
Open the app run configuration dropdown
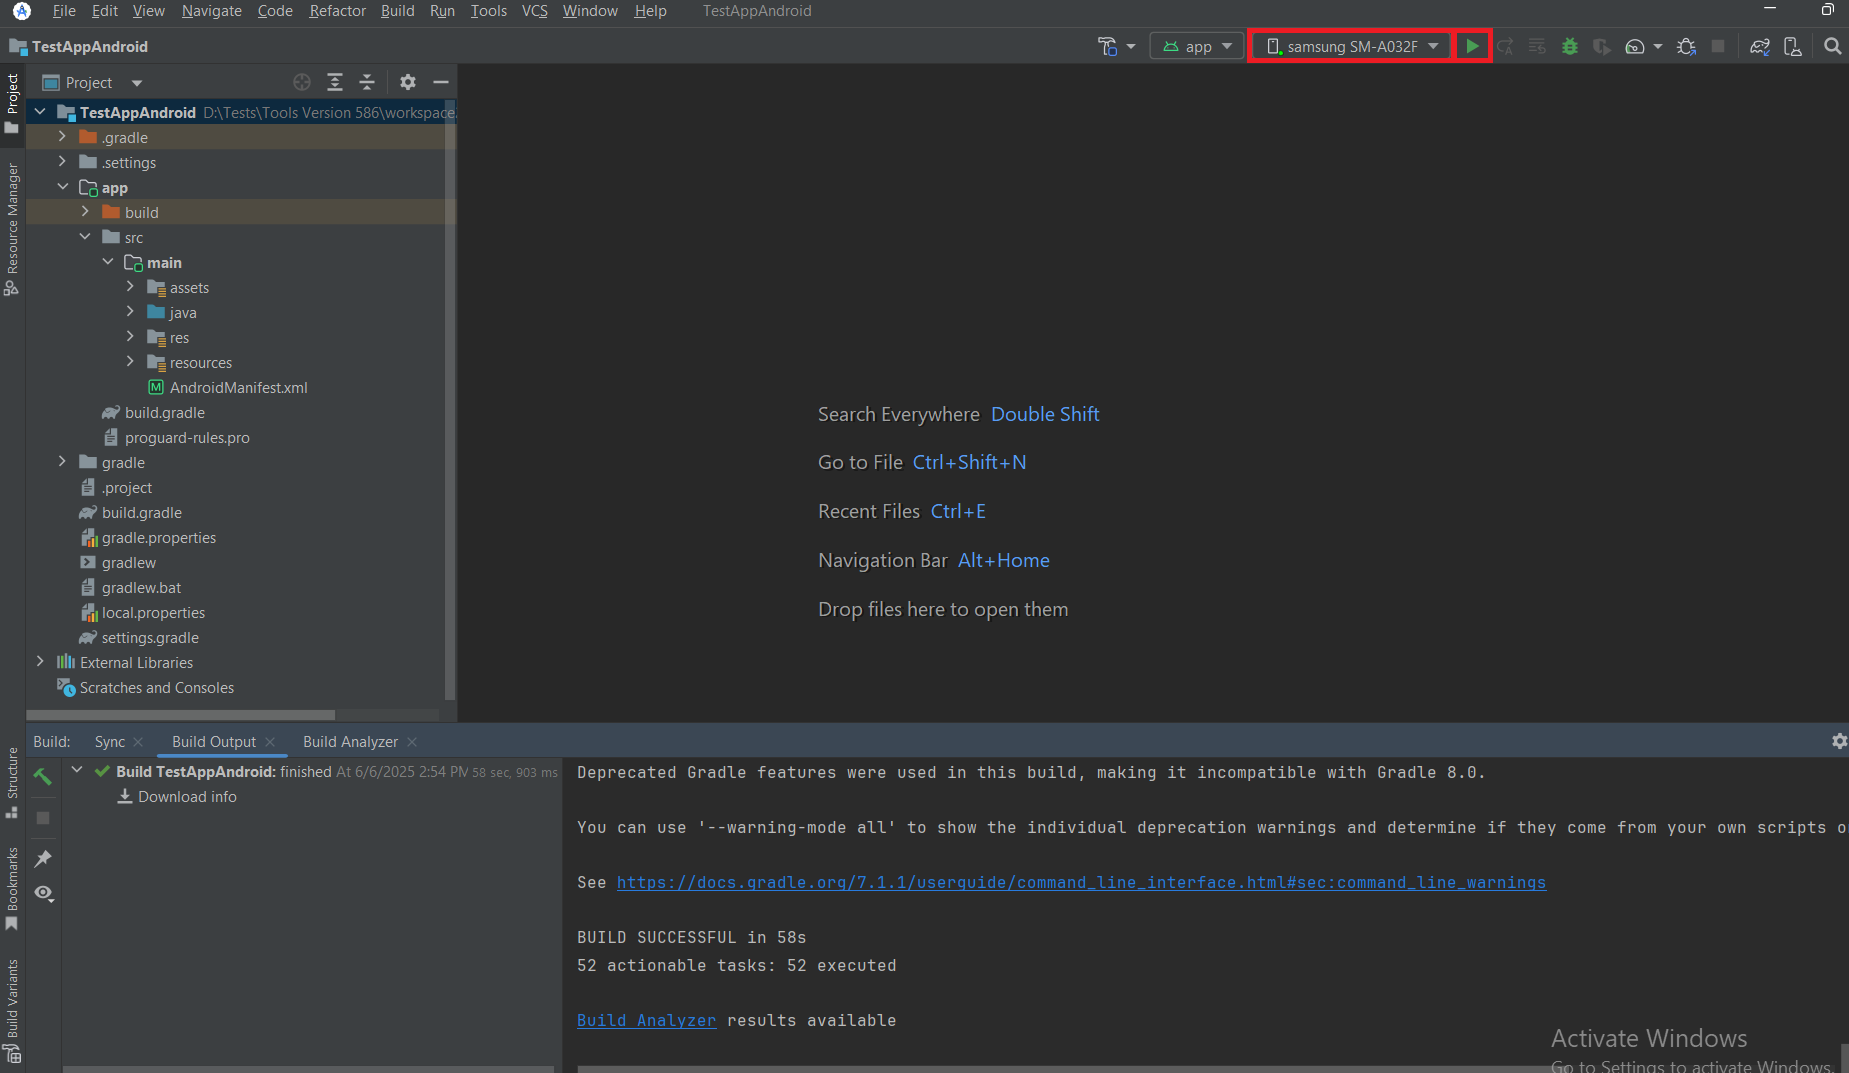click(1197, 46)
